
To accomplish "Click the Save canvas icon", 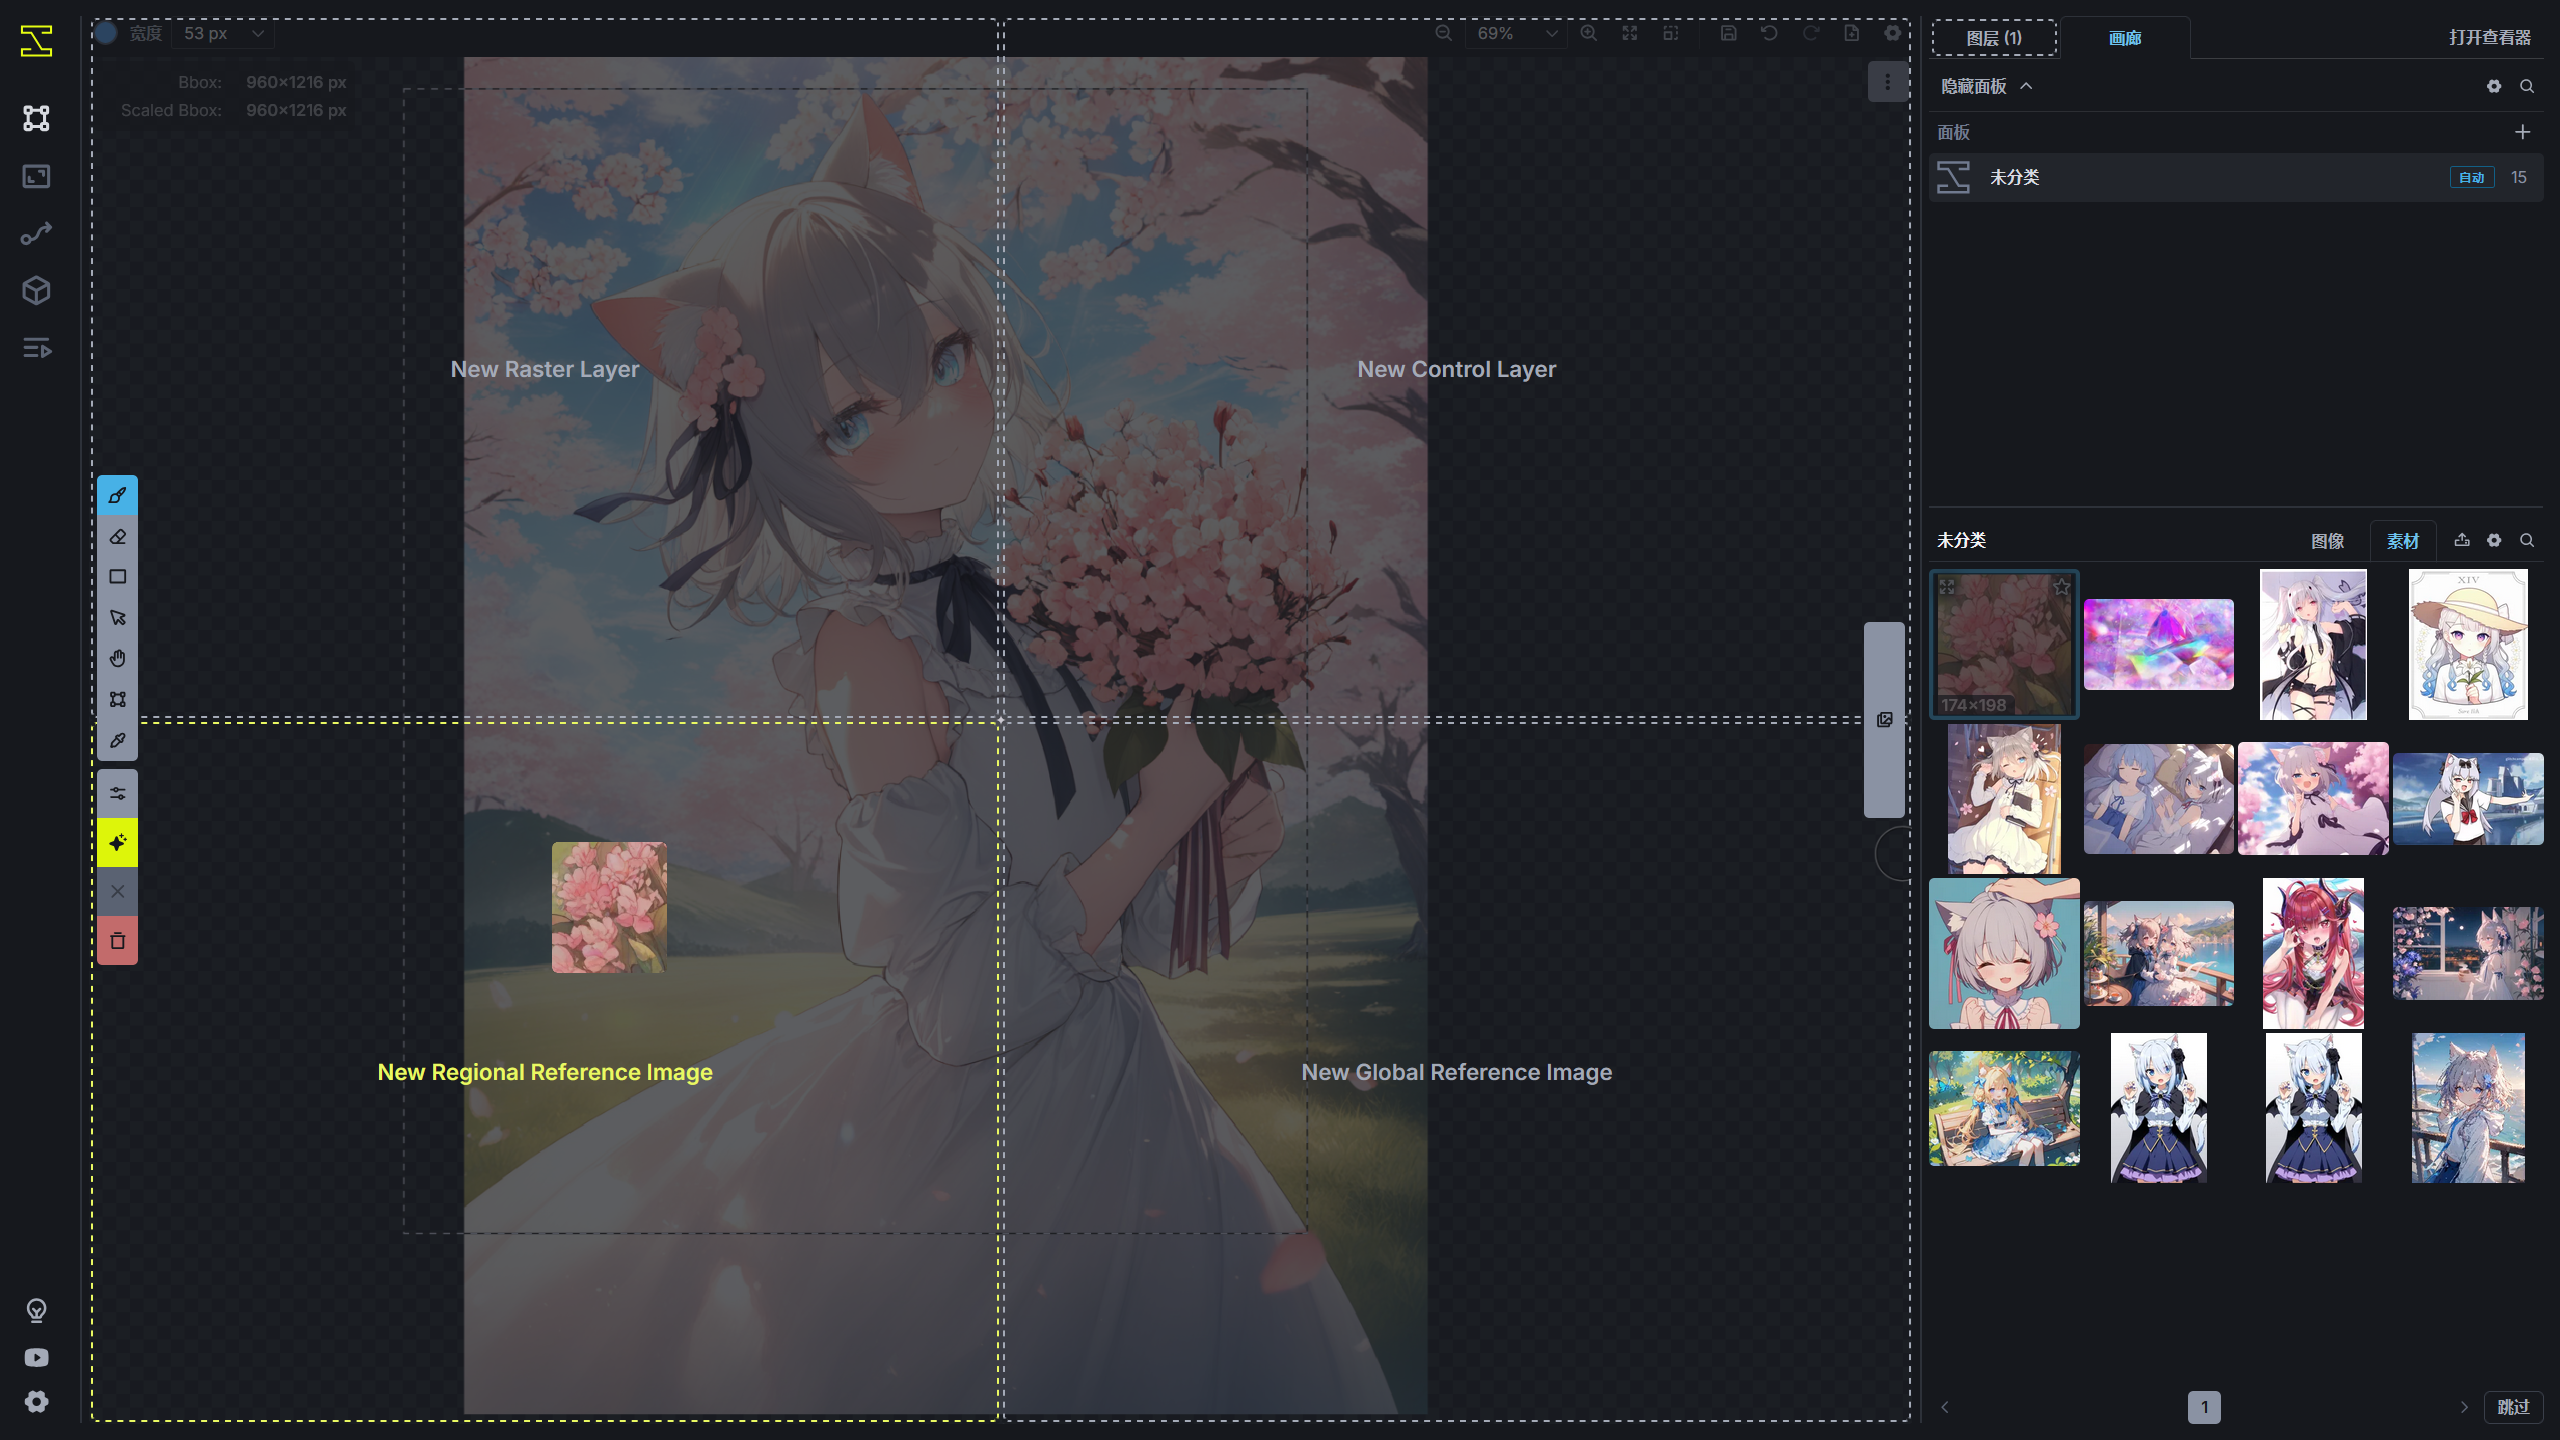I will click(x=1727, y=33).
